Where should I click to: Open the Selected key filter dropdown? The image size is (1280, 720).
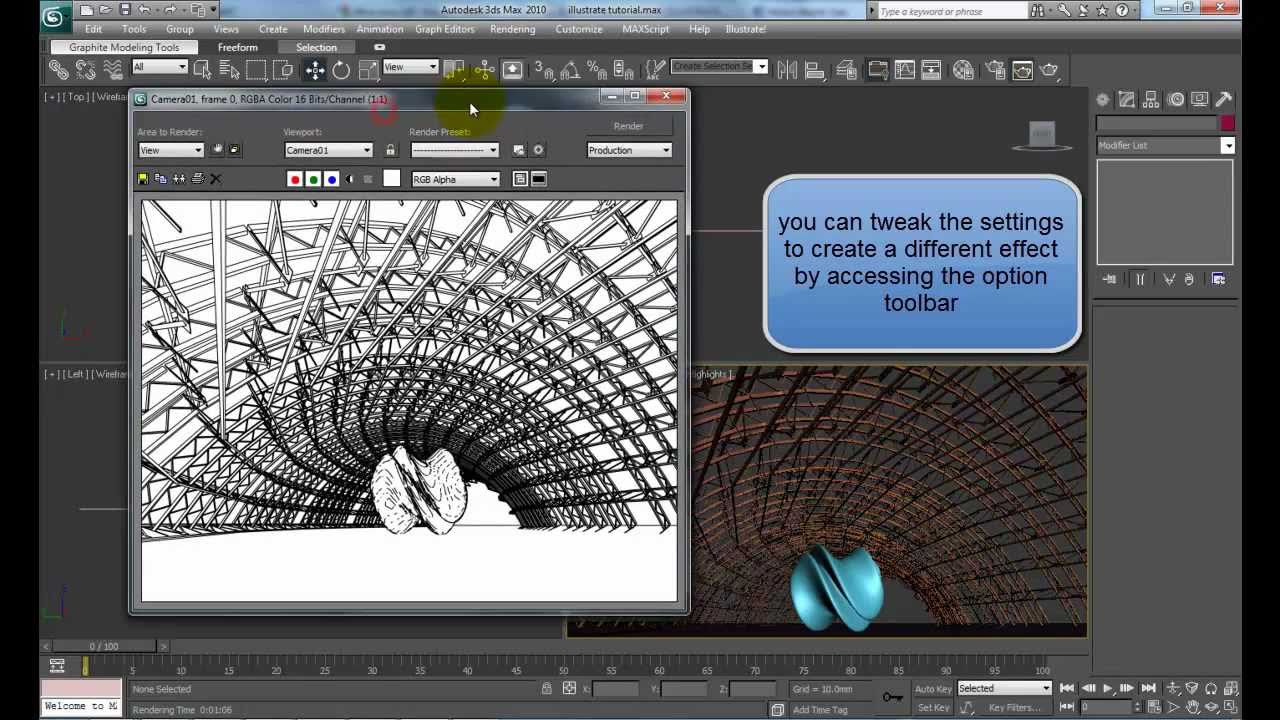coord(1005,688)
